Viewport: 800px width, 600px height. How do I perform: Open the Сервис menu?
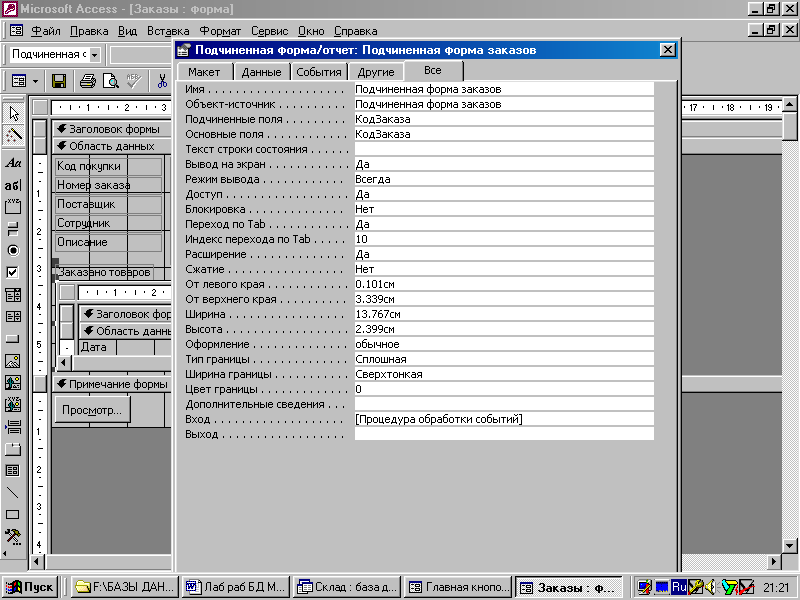click(x=269, y=31)
